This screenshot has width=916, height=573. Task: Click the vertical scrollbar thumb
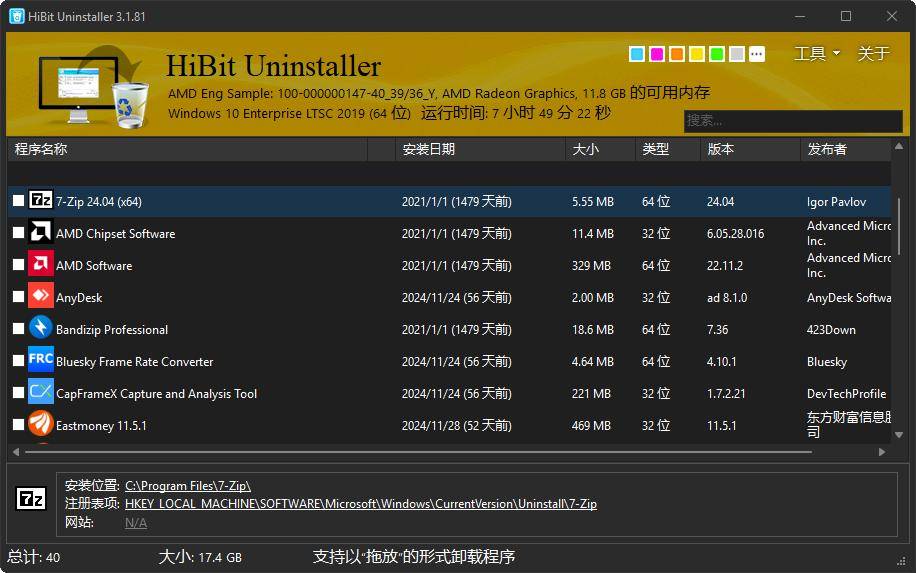(x=898, y=227)
